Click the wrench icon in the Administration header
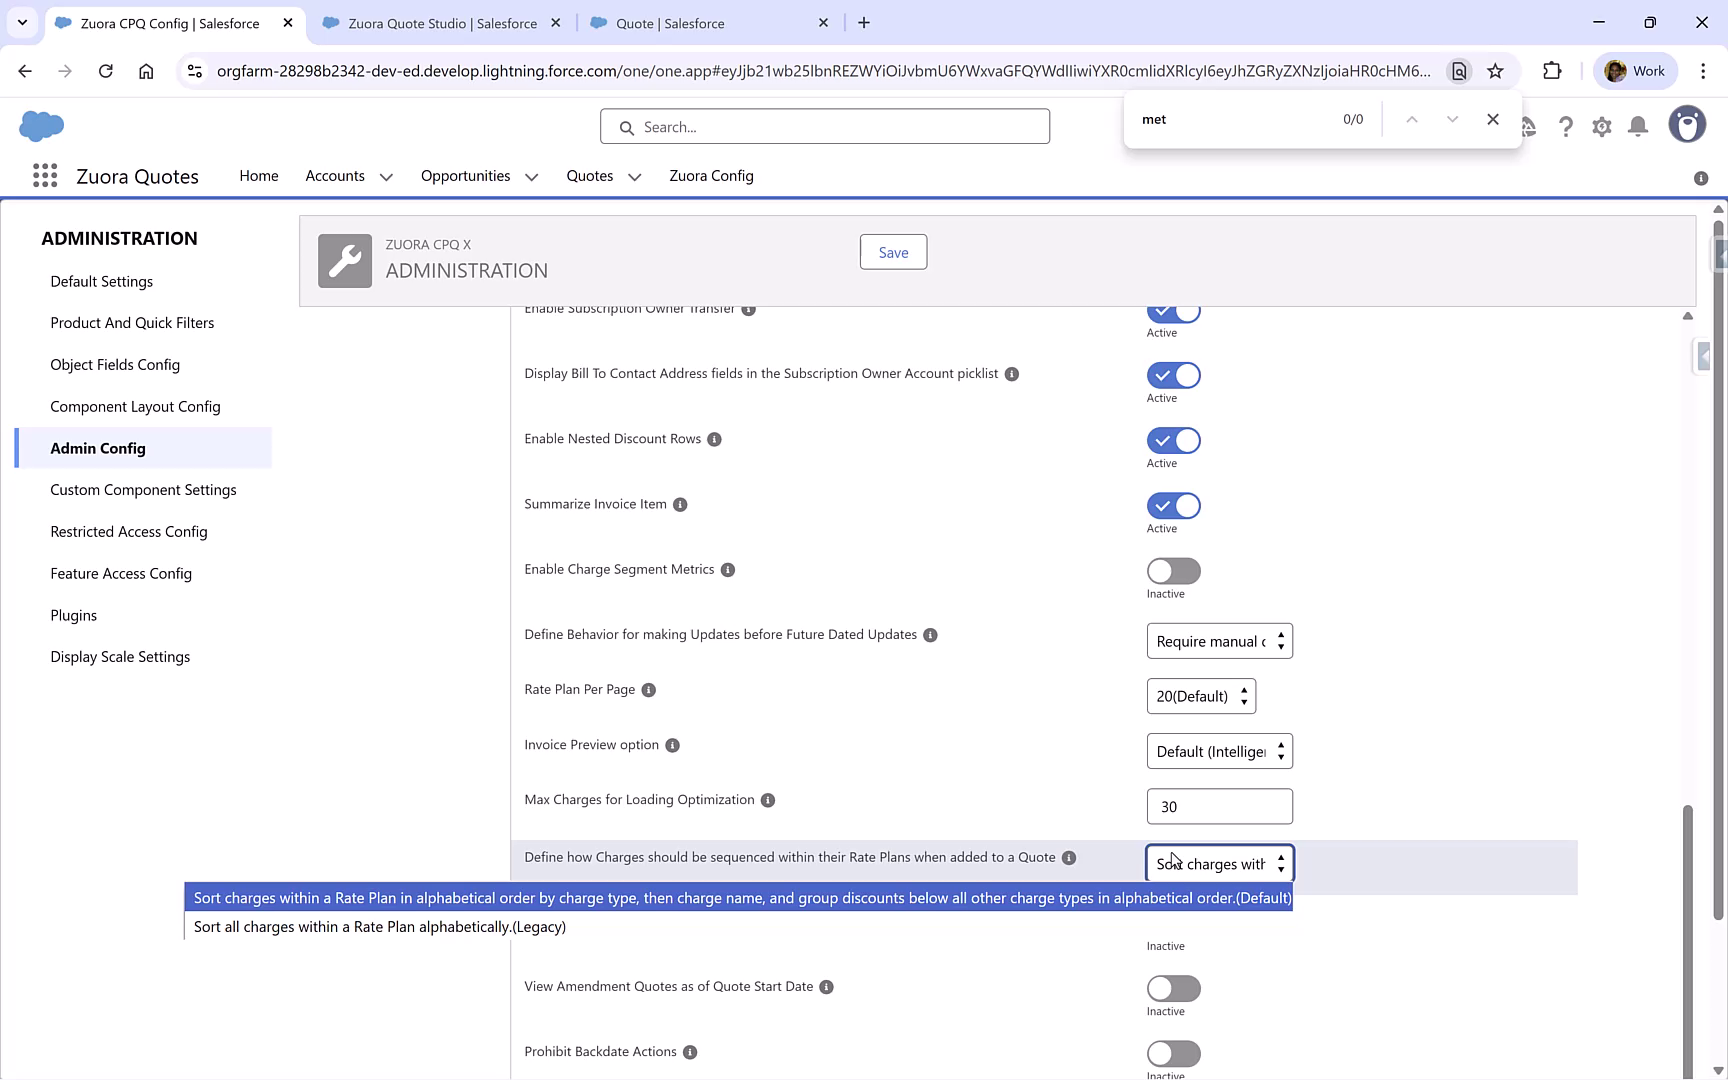The image size is (1728, 1080). click(344, 260)
